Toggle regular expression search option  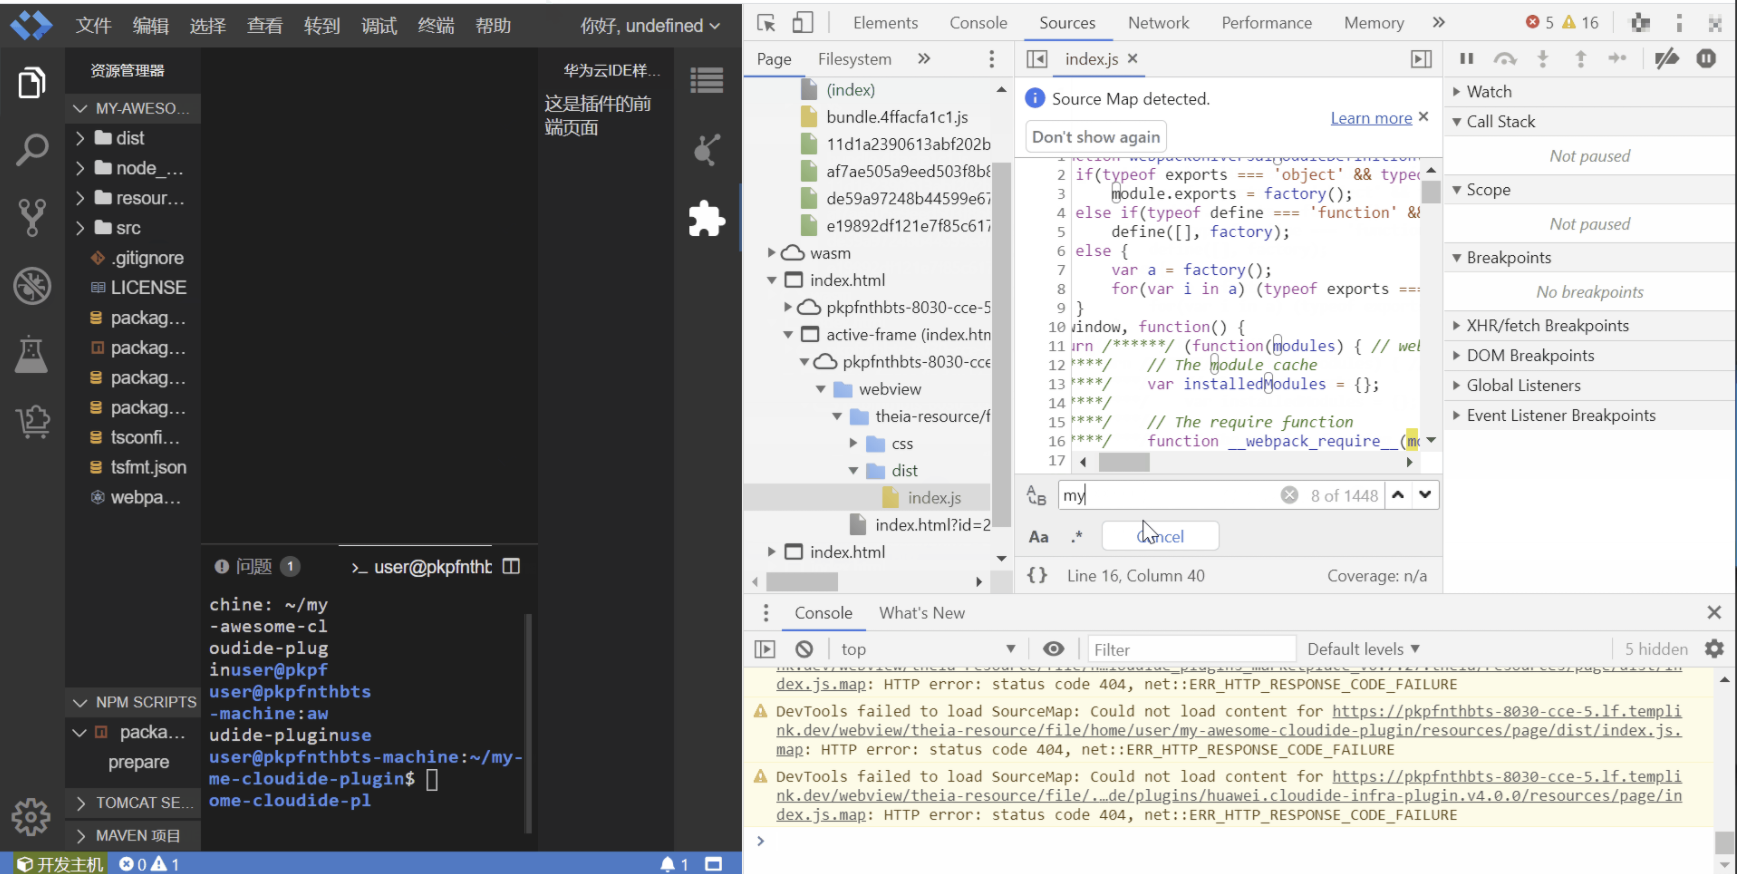tap(1077, 537)
